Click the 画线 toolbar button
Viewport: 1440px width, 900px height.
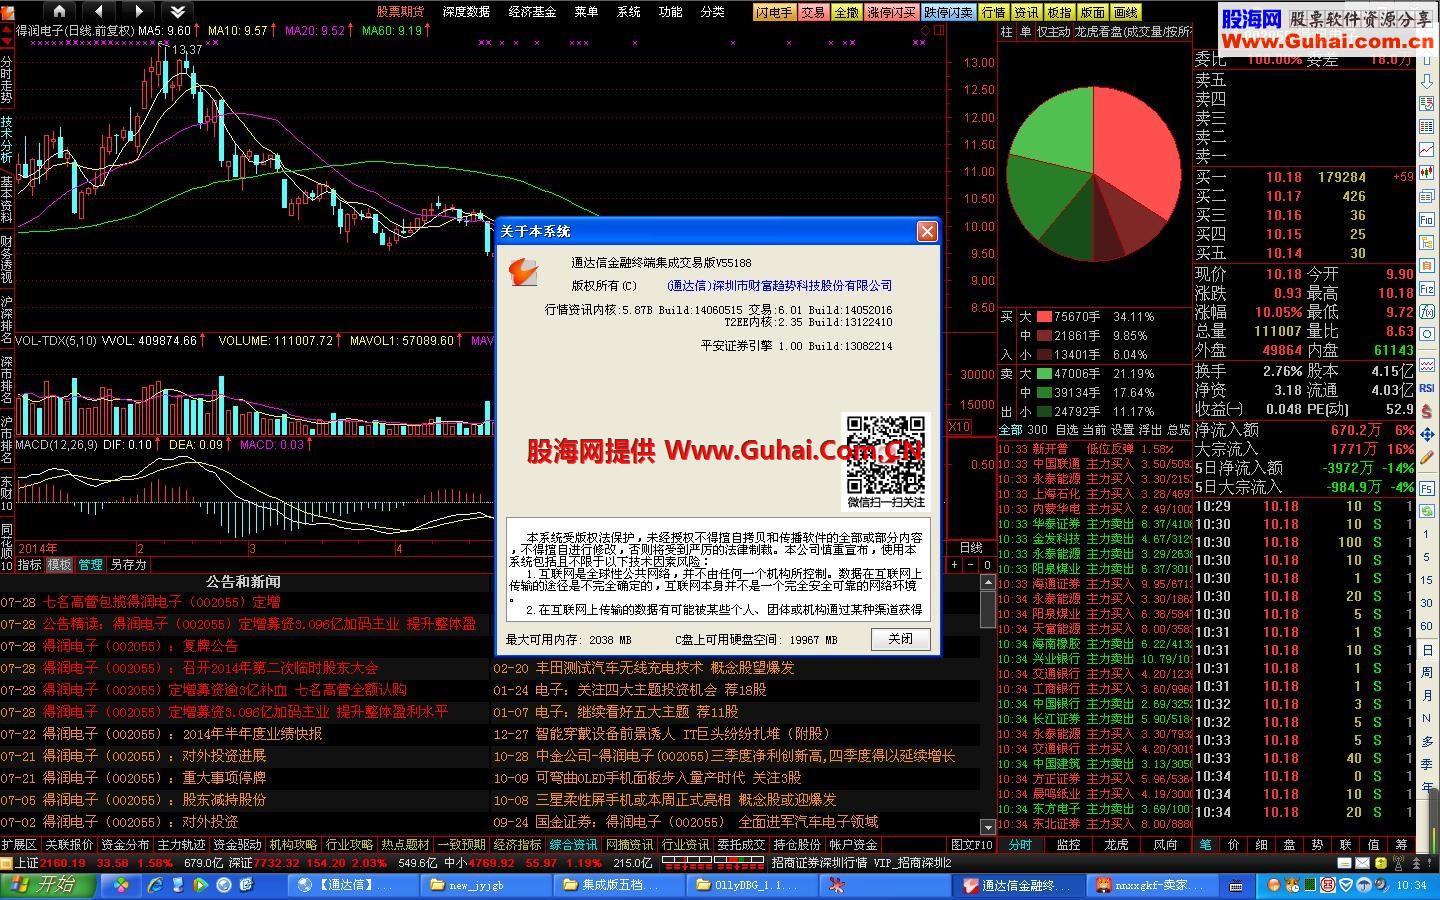[x=1126, y=12]
